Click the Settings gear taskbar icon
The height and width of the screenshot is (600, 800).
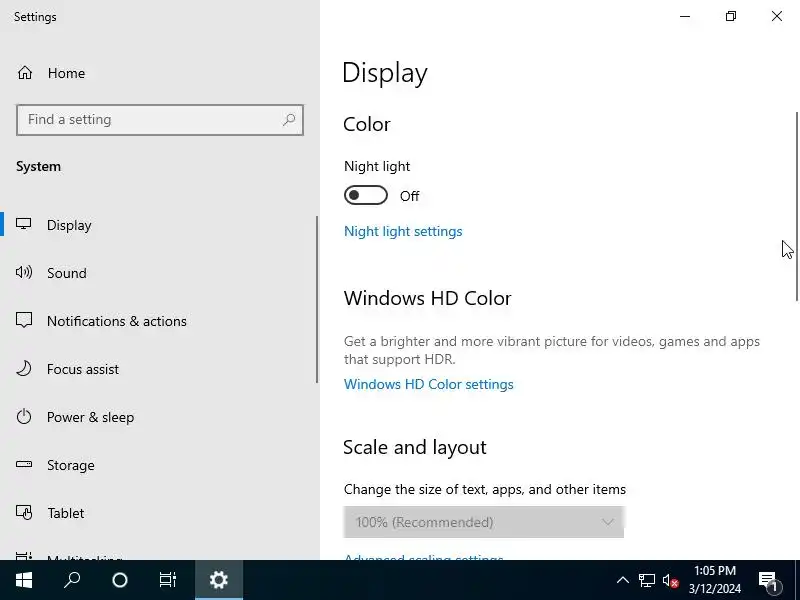(219, 580)
